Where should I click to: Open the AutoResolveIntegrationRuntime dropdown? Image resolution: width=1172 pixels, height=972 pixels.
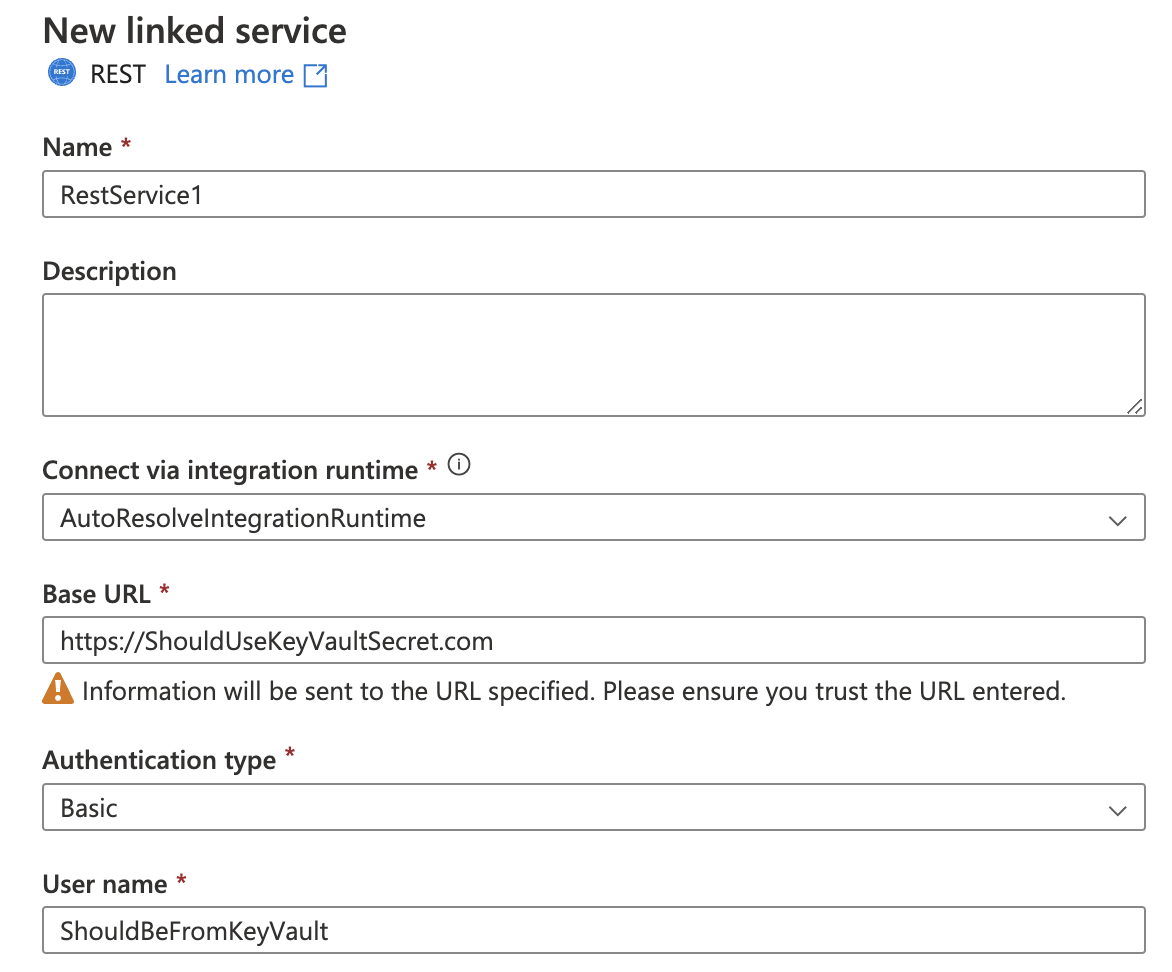593,517
